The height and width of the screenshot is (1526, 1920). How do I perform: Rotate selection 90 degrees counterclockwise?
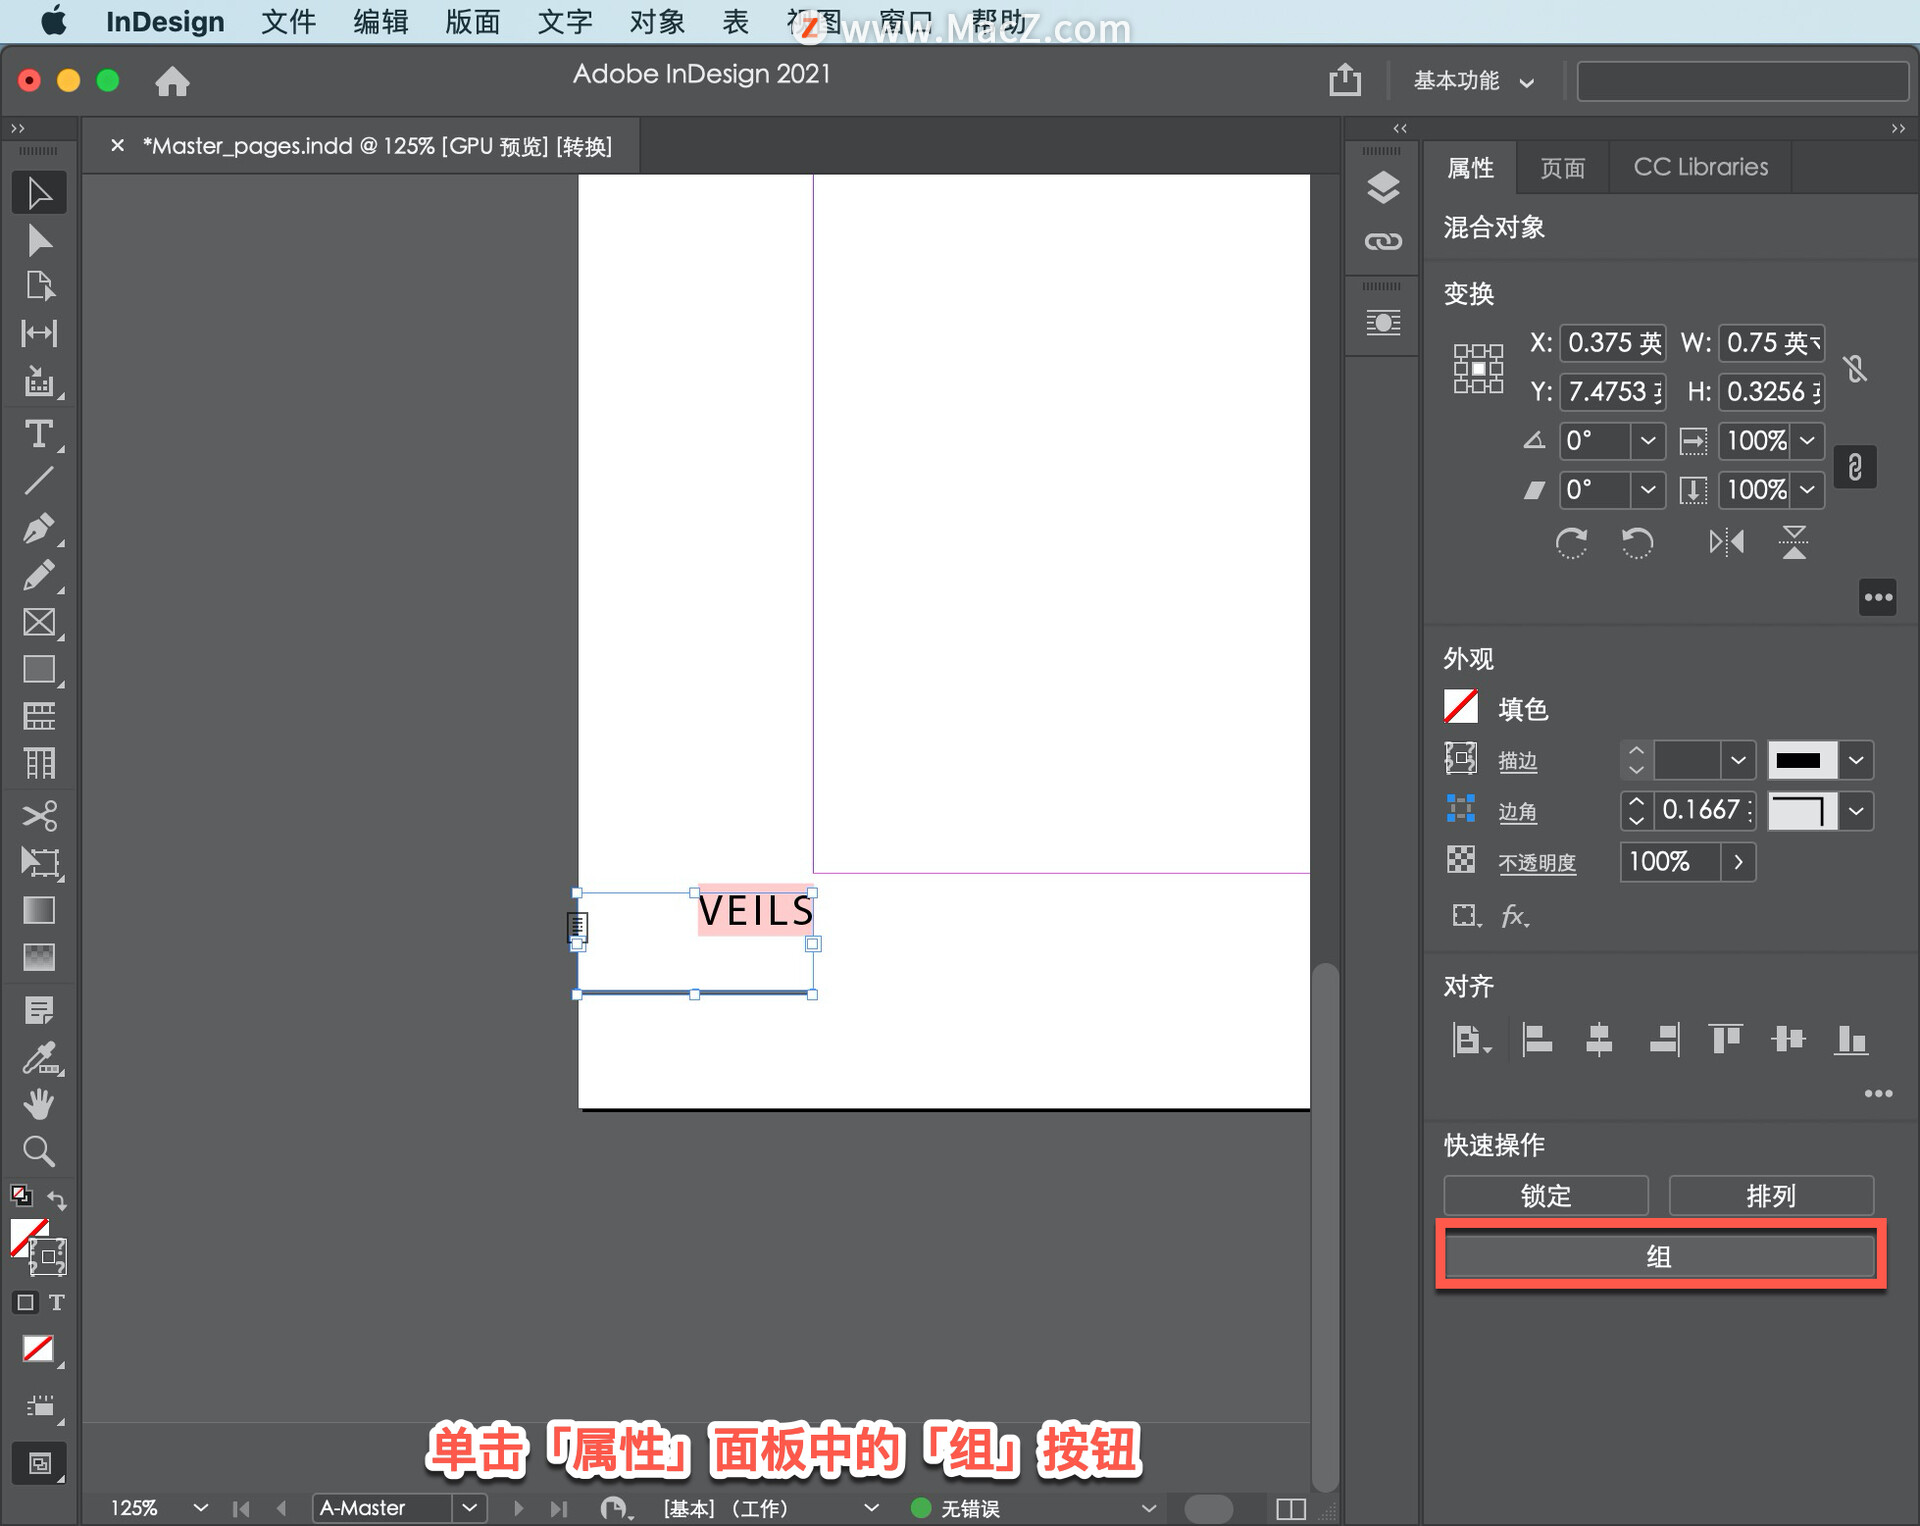pyautogui.click(x=1637, y=543)
